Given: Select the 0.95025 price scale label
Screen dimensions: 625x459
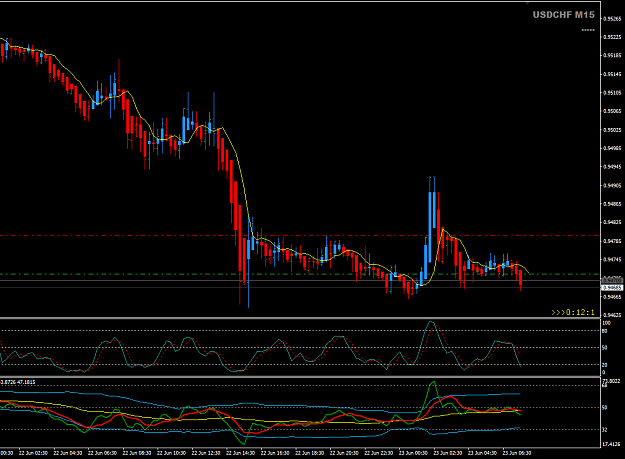Looking at the screenshot, I should 613,130.
